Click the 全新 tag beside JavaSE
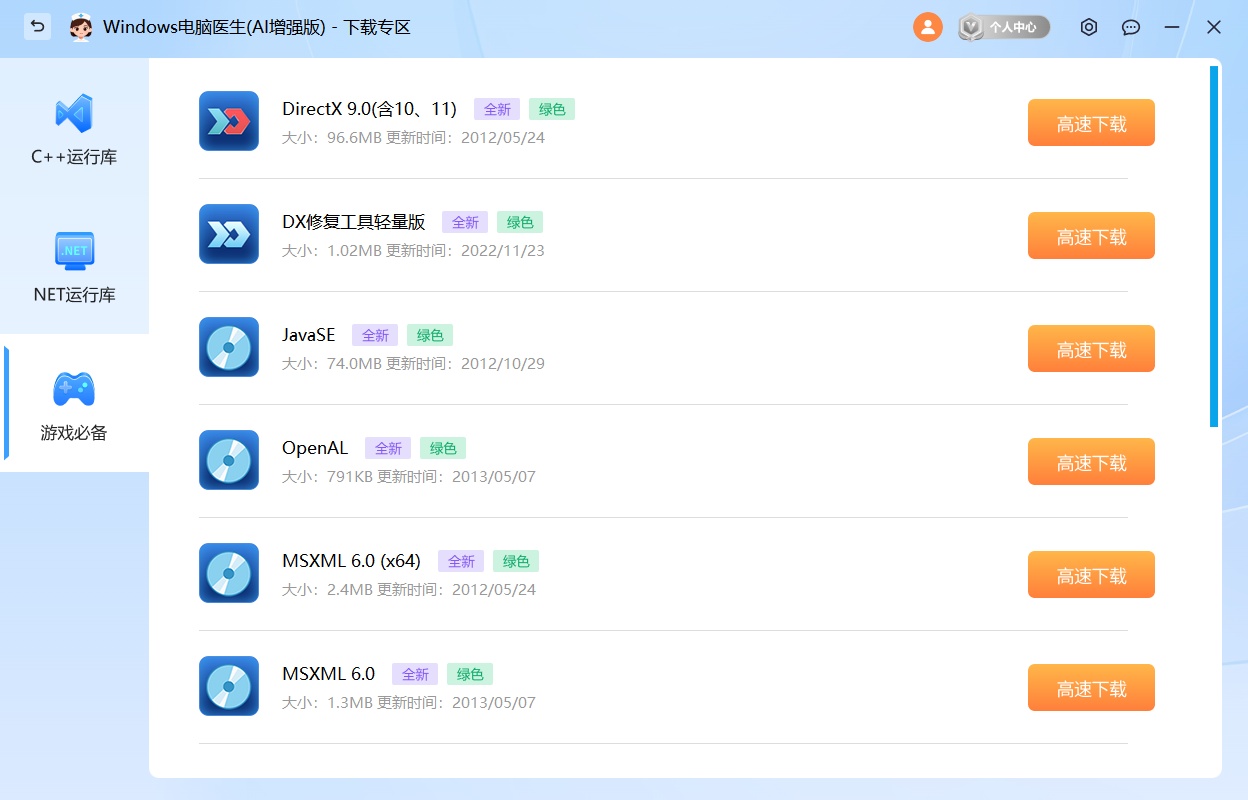Image resolution: width=1248 pixels, height=800 pixels. [375, 336]
